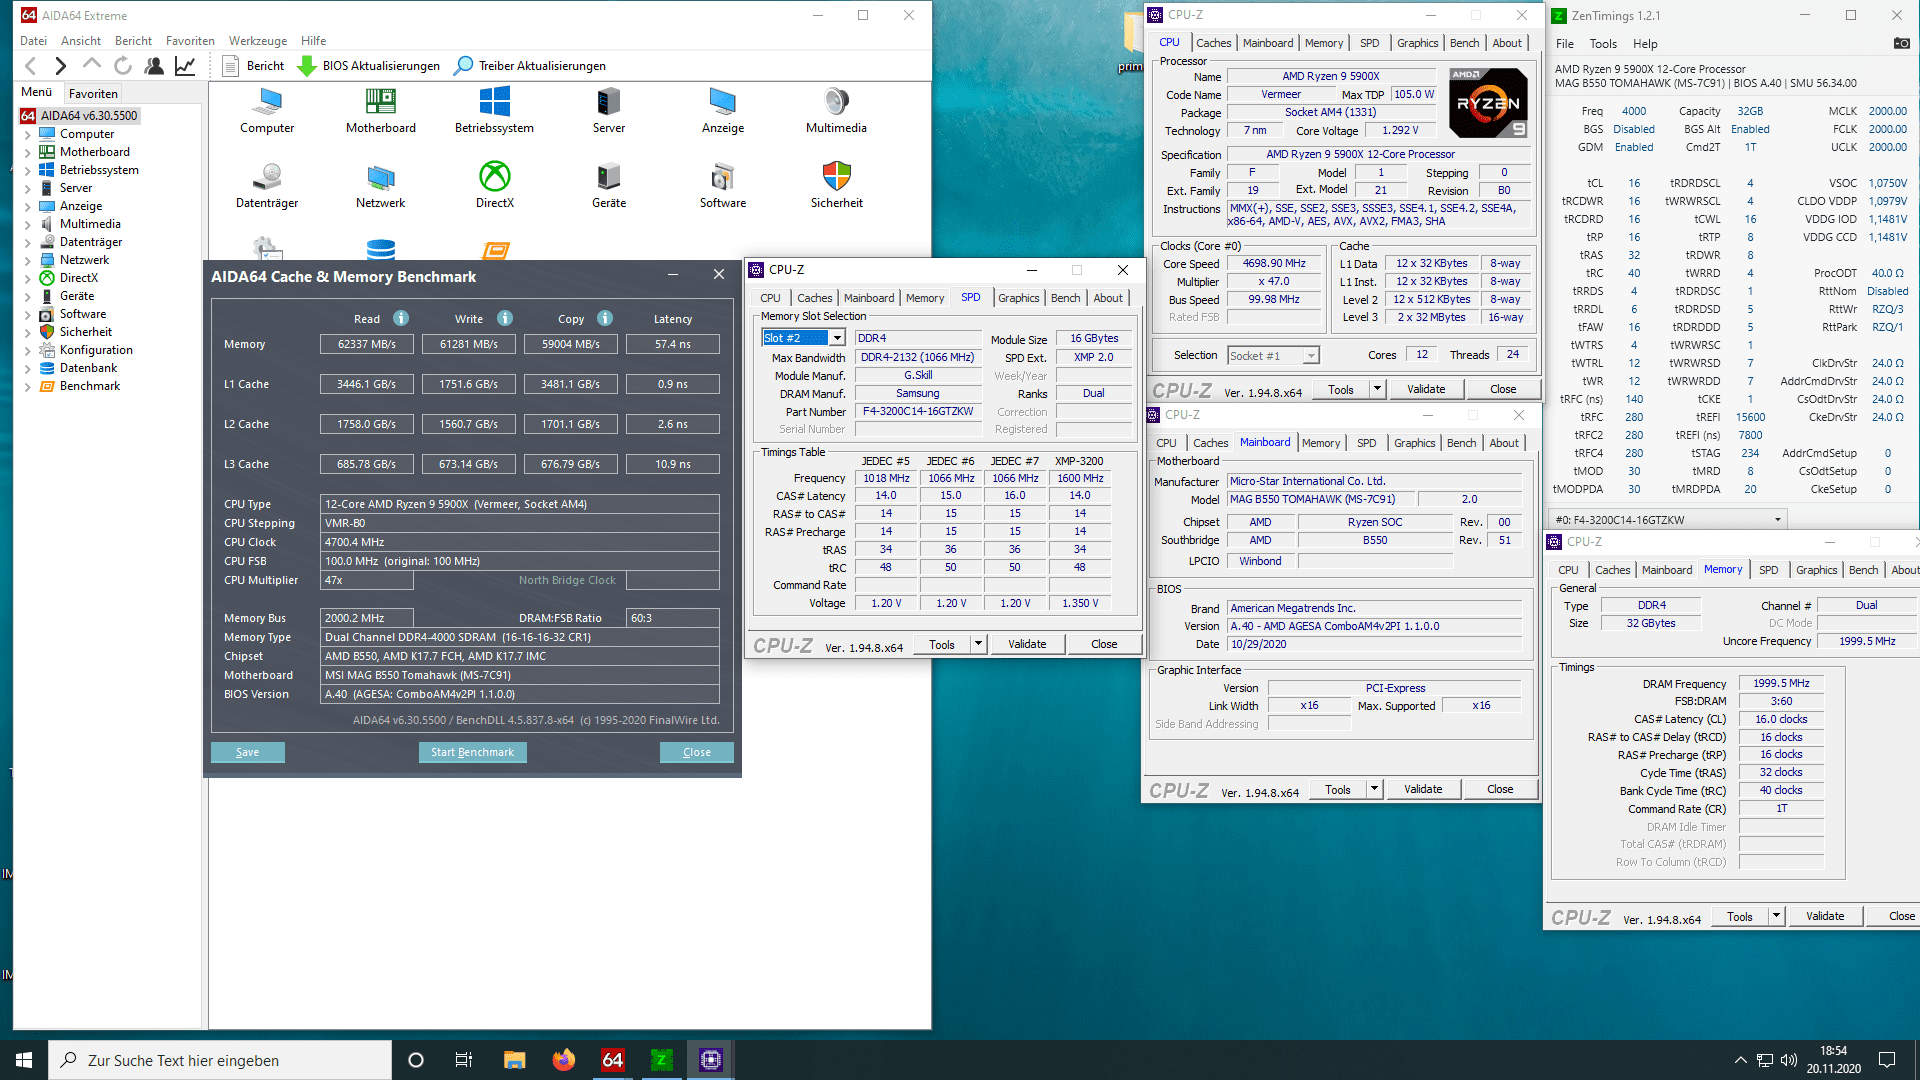Image resolution: width=1920 pixels, height=1080 pixels.
Task: Click the AIDA64 back navigation arrow
Action: click(x=31, y=66)
